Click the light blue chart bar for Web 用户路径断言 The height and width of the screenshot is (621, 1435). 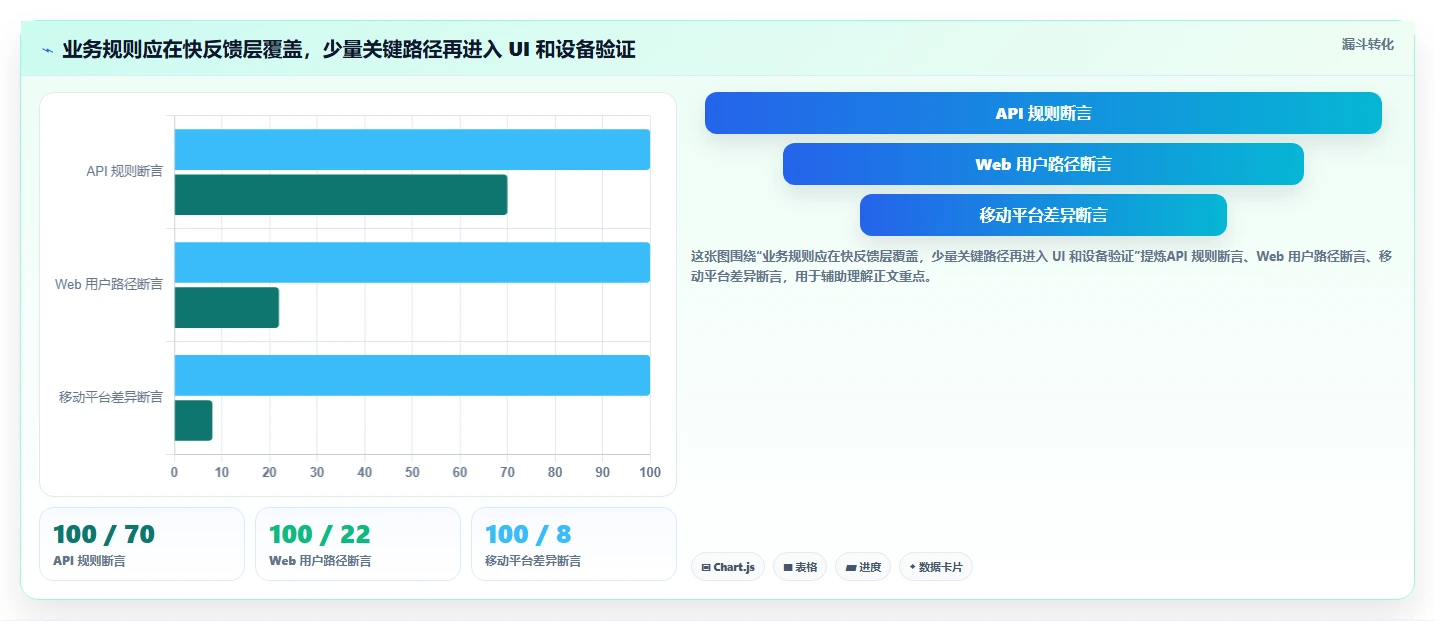pos(412,262)
